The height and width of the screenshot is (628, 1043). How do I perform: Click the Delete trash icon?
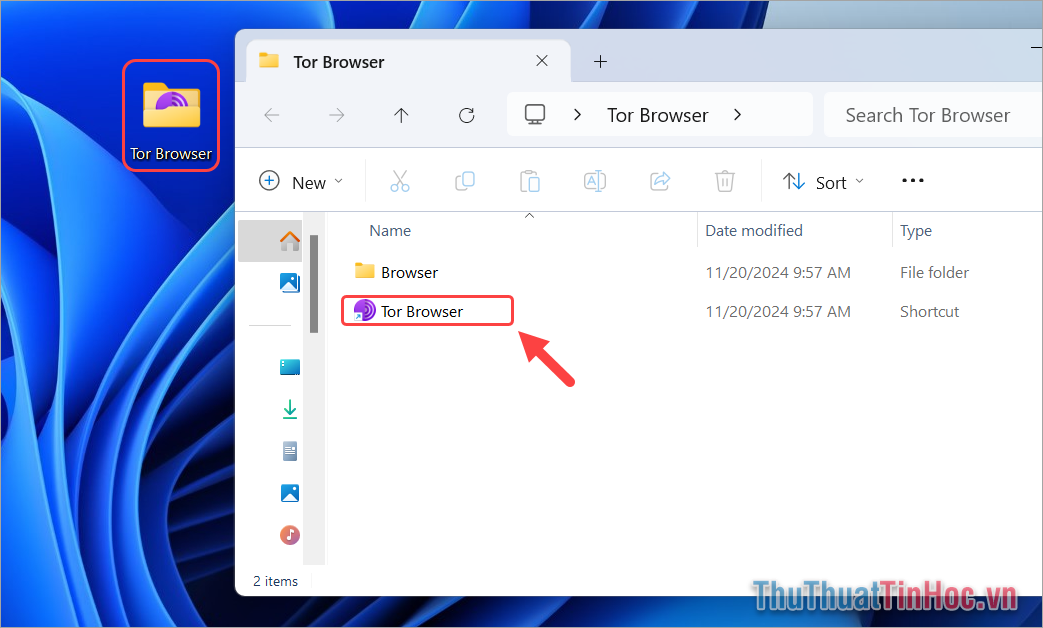[x=724, y=181]
